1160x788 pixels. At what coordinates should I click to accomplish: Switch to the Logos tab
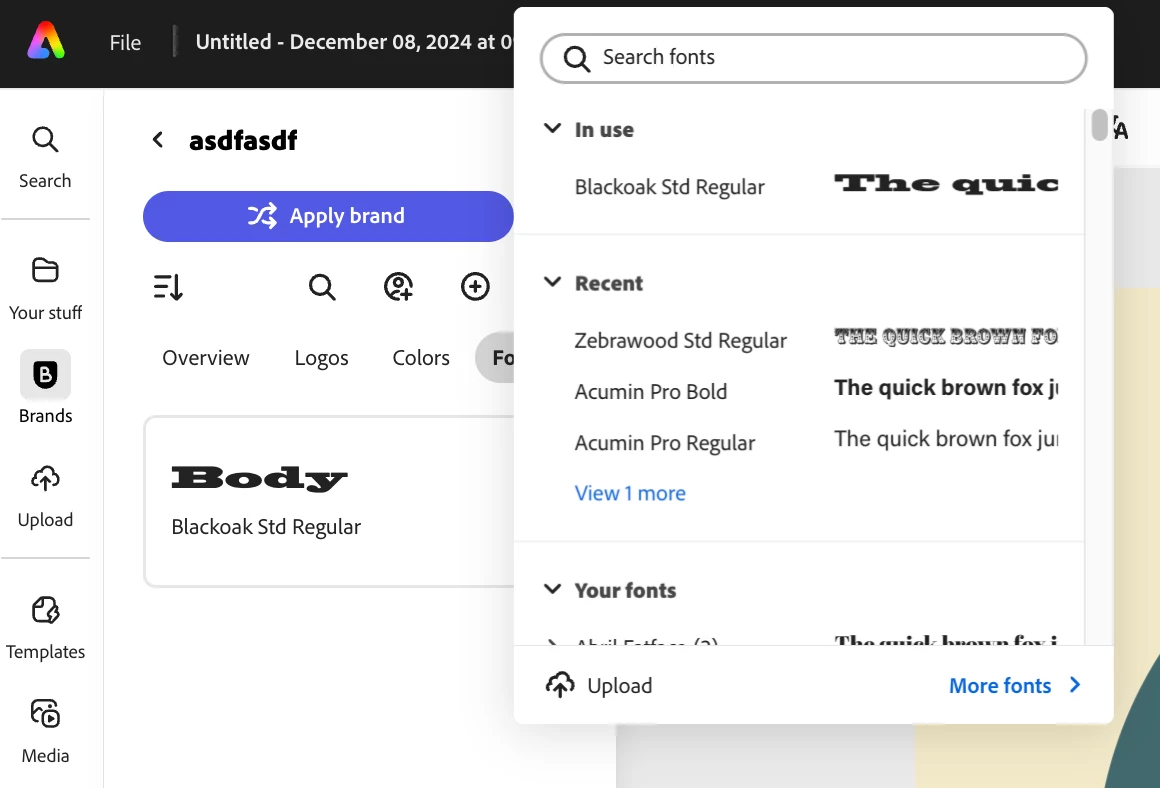(321, 357)
